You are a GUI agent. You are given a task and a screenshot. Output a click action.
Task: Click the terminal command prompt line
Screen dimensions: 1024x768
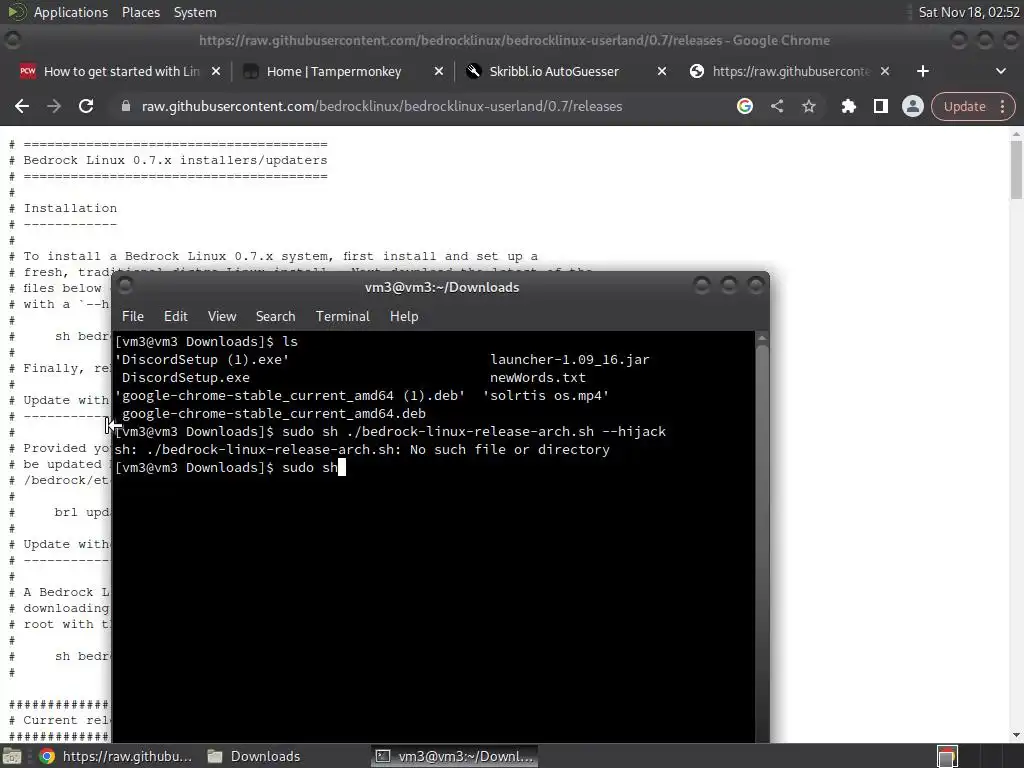[x=230, y=468]
